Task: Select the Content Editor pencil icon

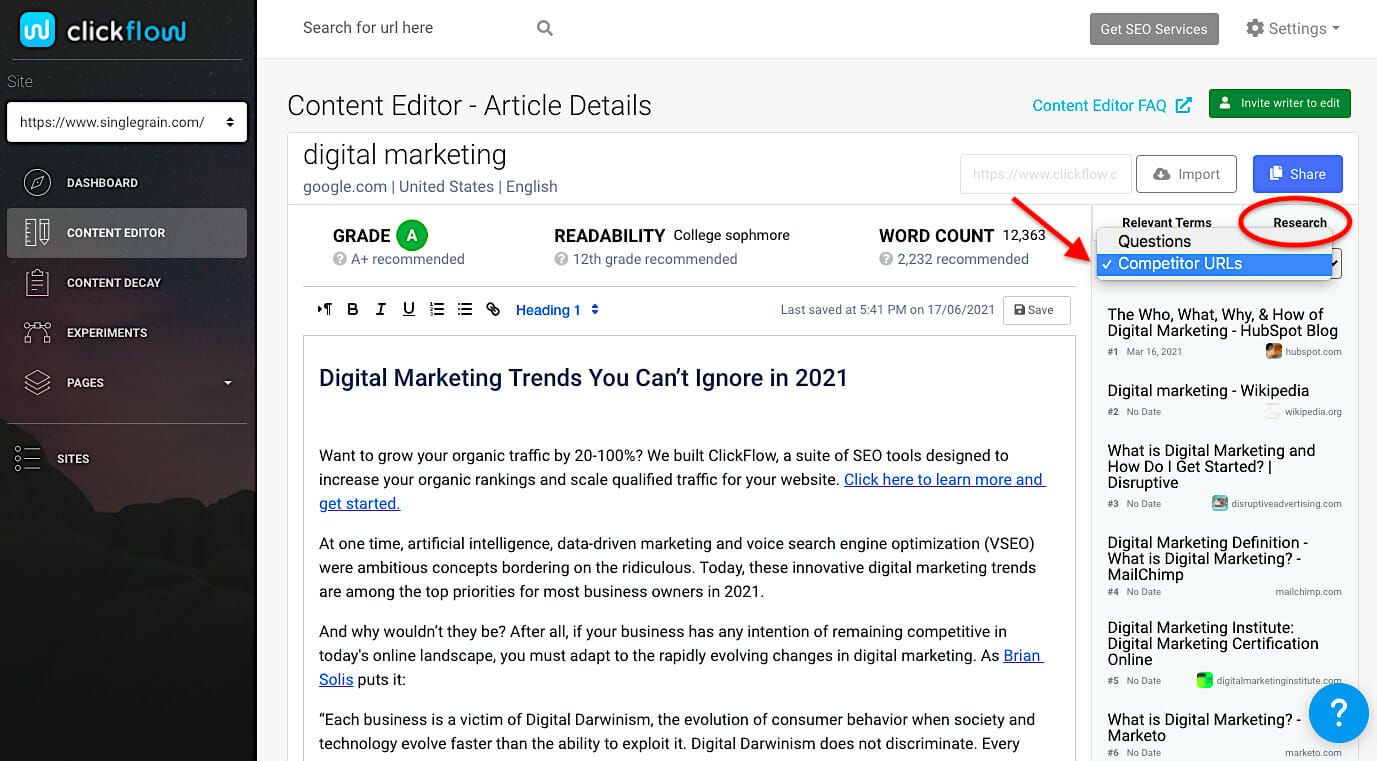Action: click(x=38, y=233)
